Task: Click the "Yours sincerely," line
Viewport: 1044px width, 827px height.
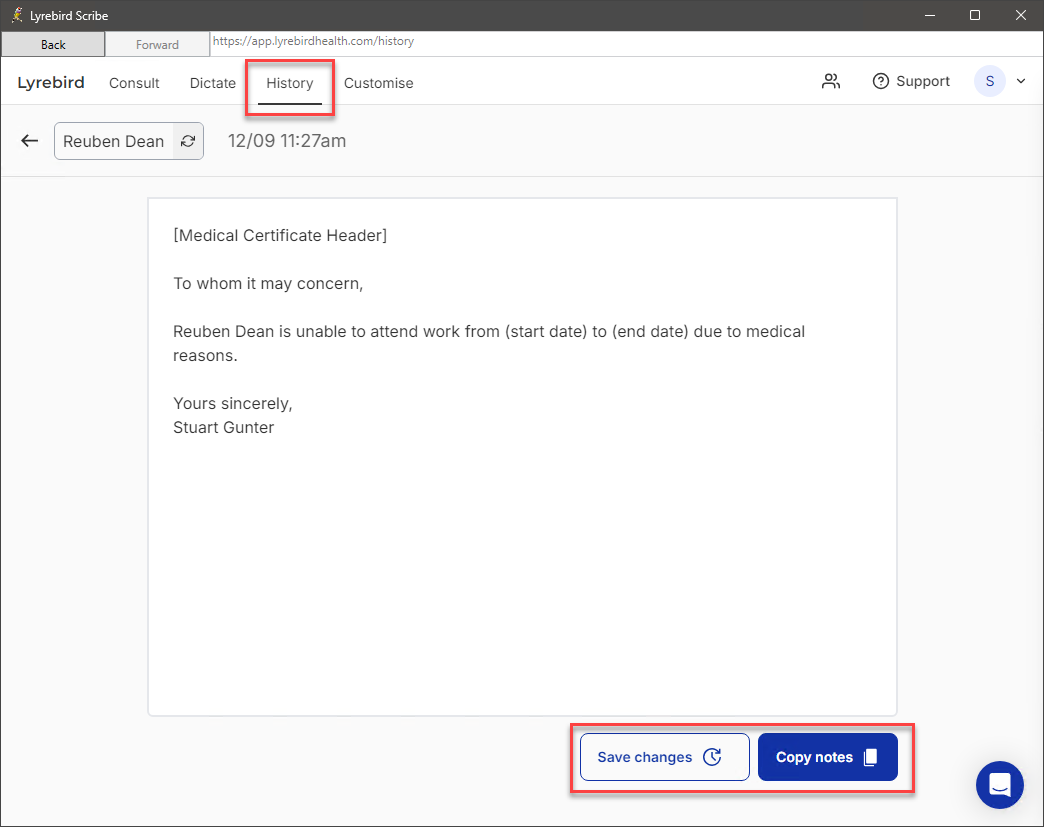Action: (x=233, y=404)
